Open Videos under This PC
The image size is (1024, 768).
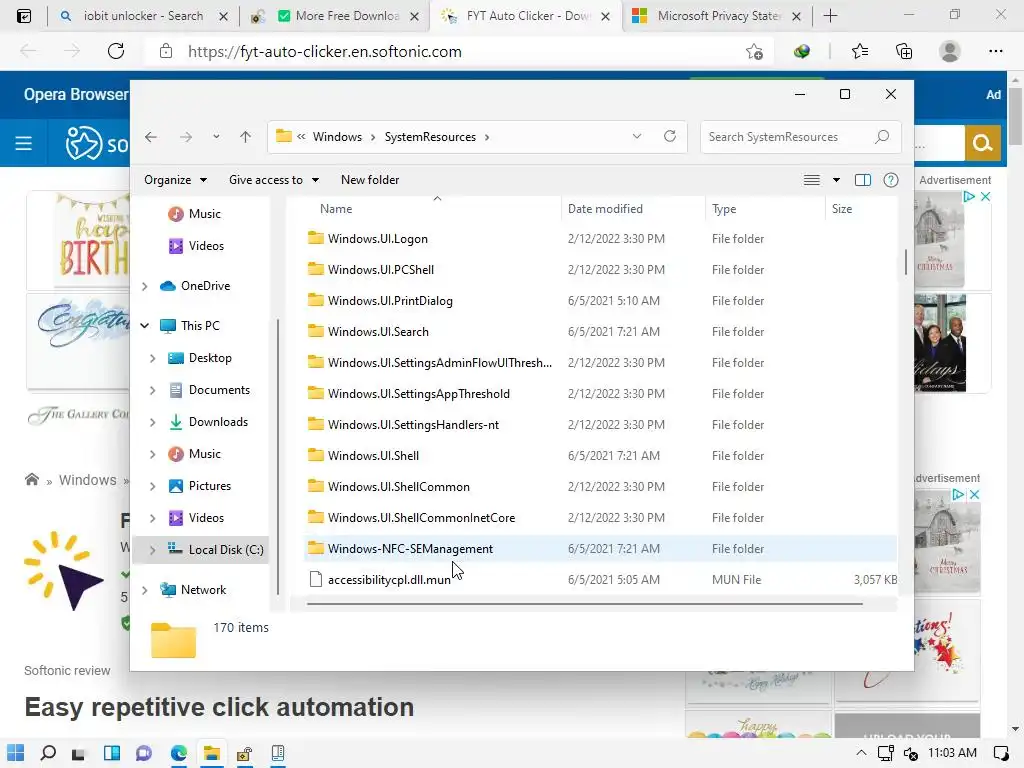point(206,518)
